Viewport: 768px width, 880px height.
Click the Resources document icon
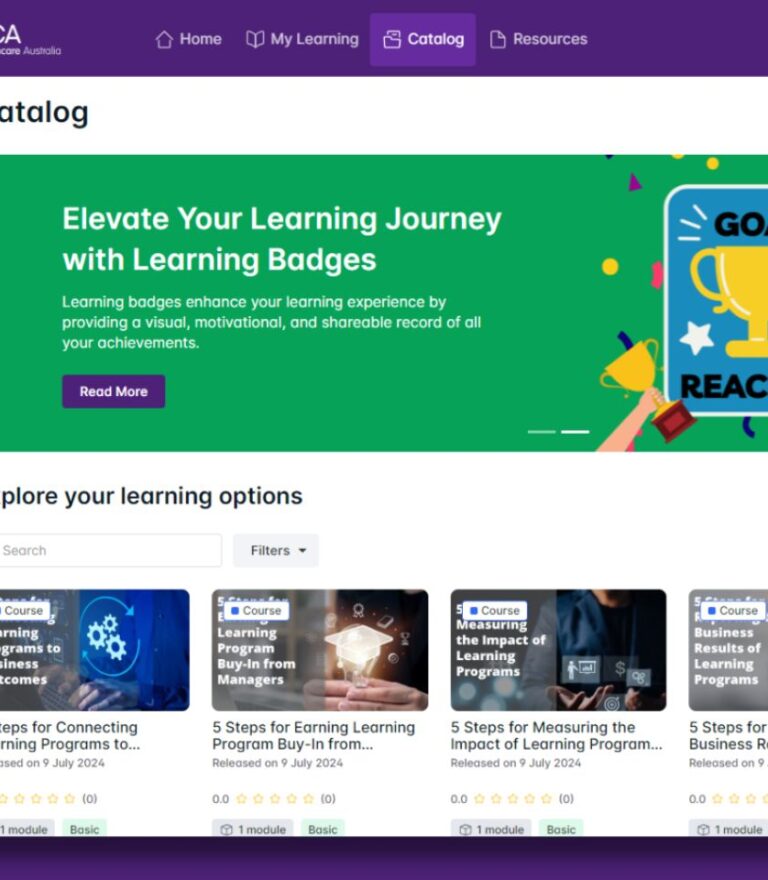point(497,40)
